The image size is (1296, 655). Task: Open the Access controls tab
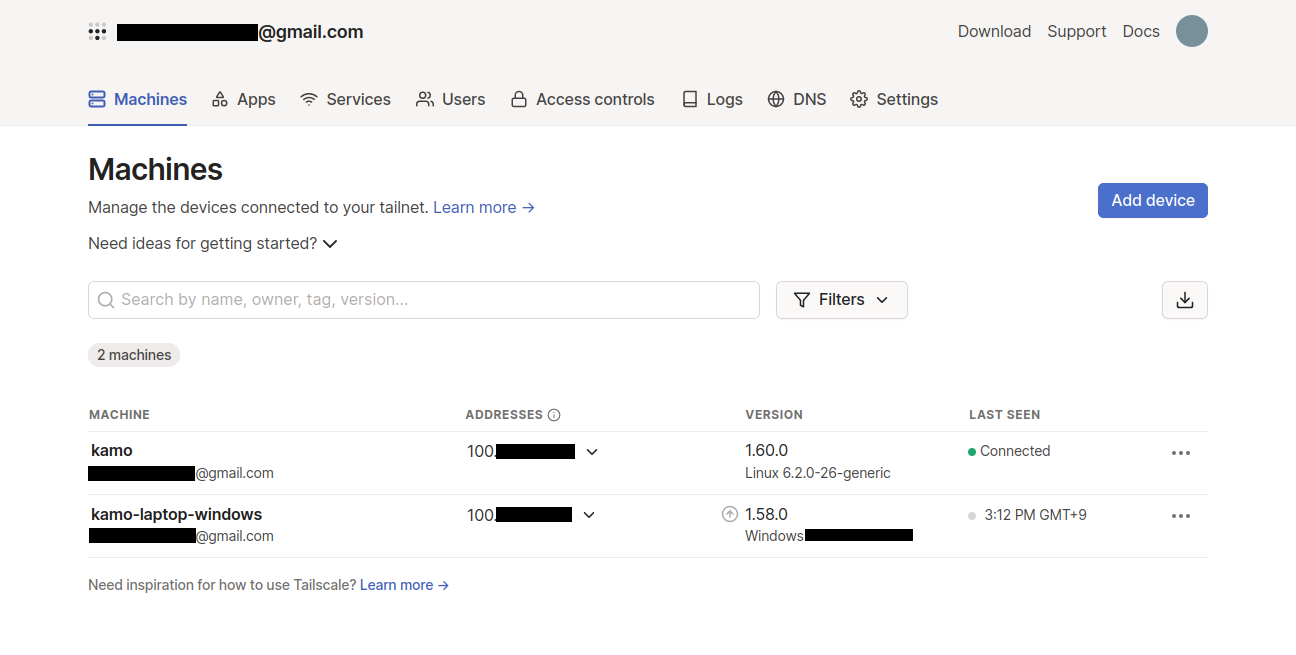pos(583,99)
